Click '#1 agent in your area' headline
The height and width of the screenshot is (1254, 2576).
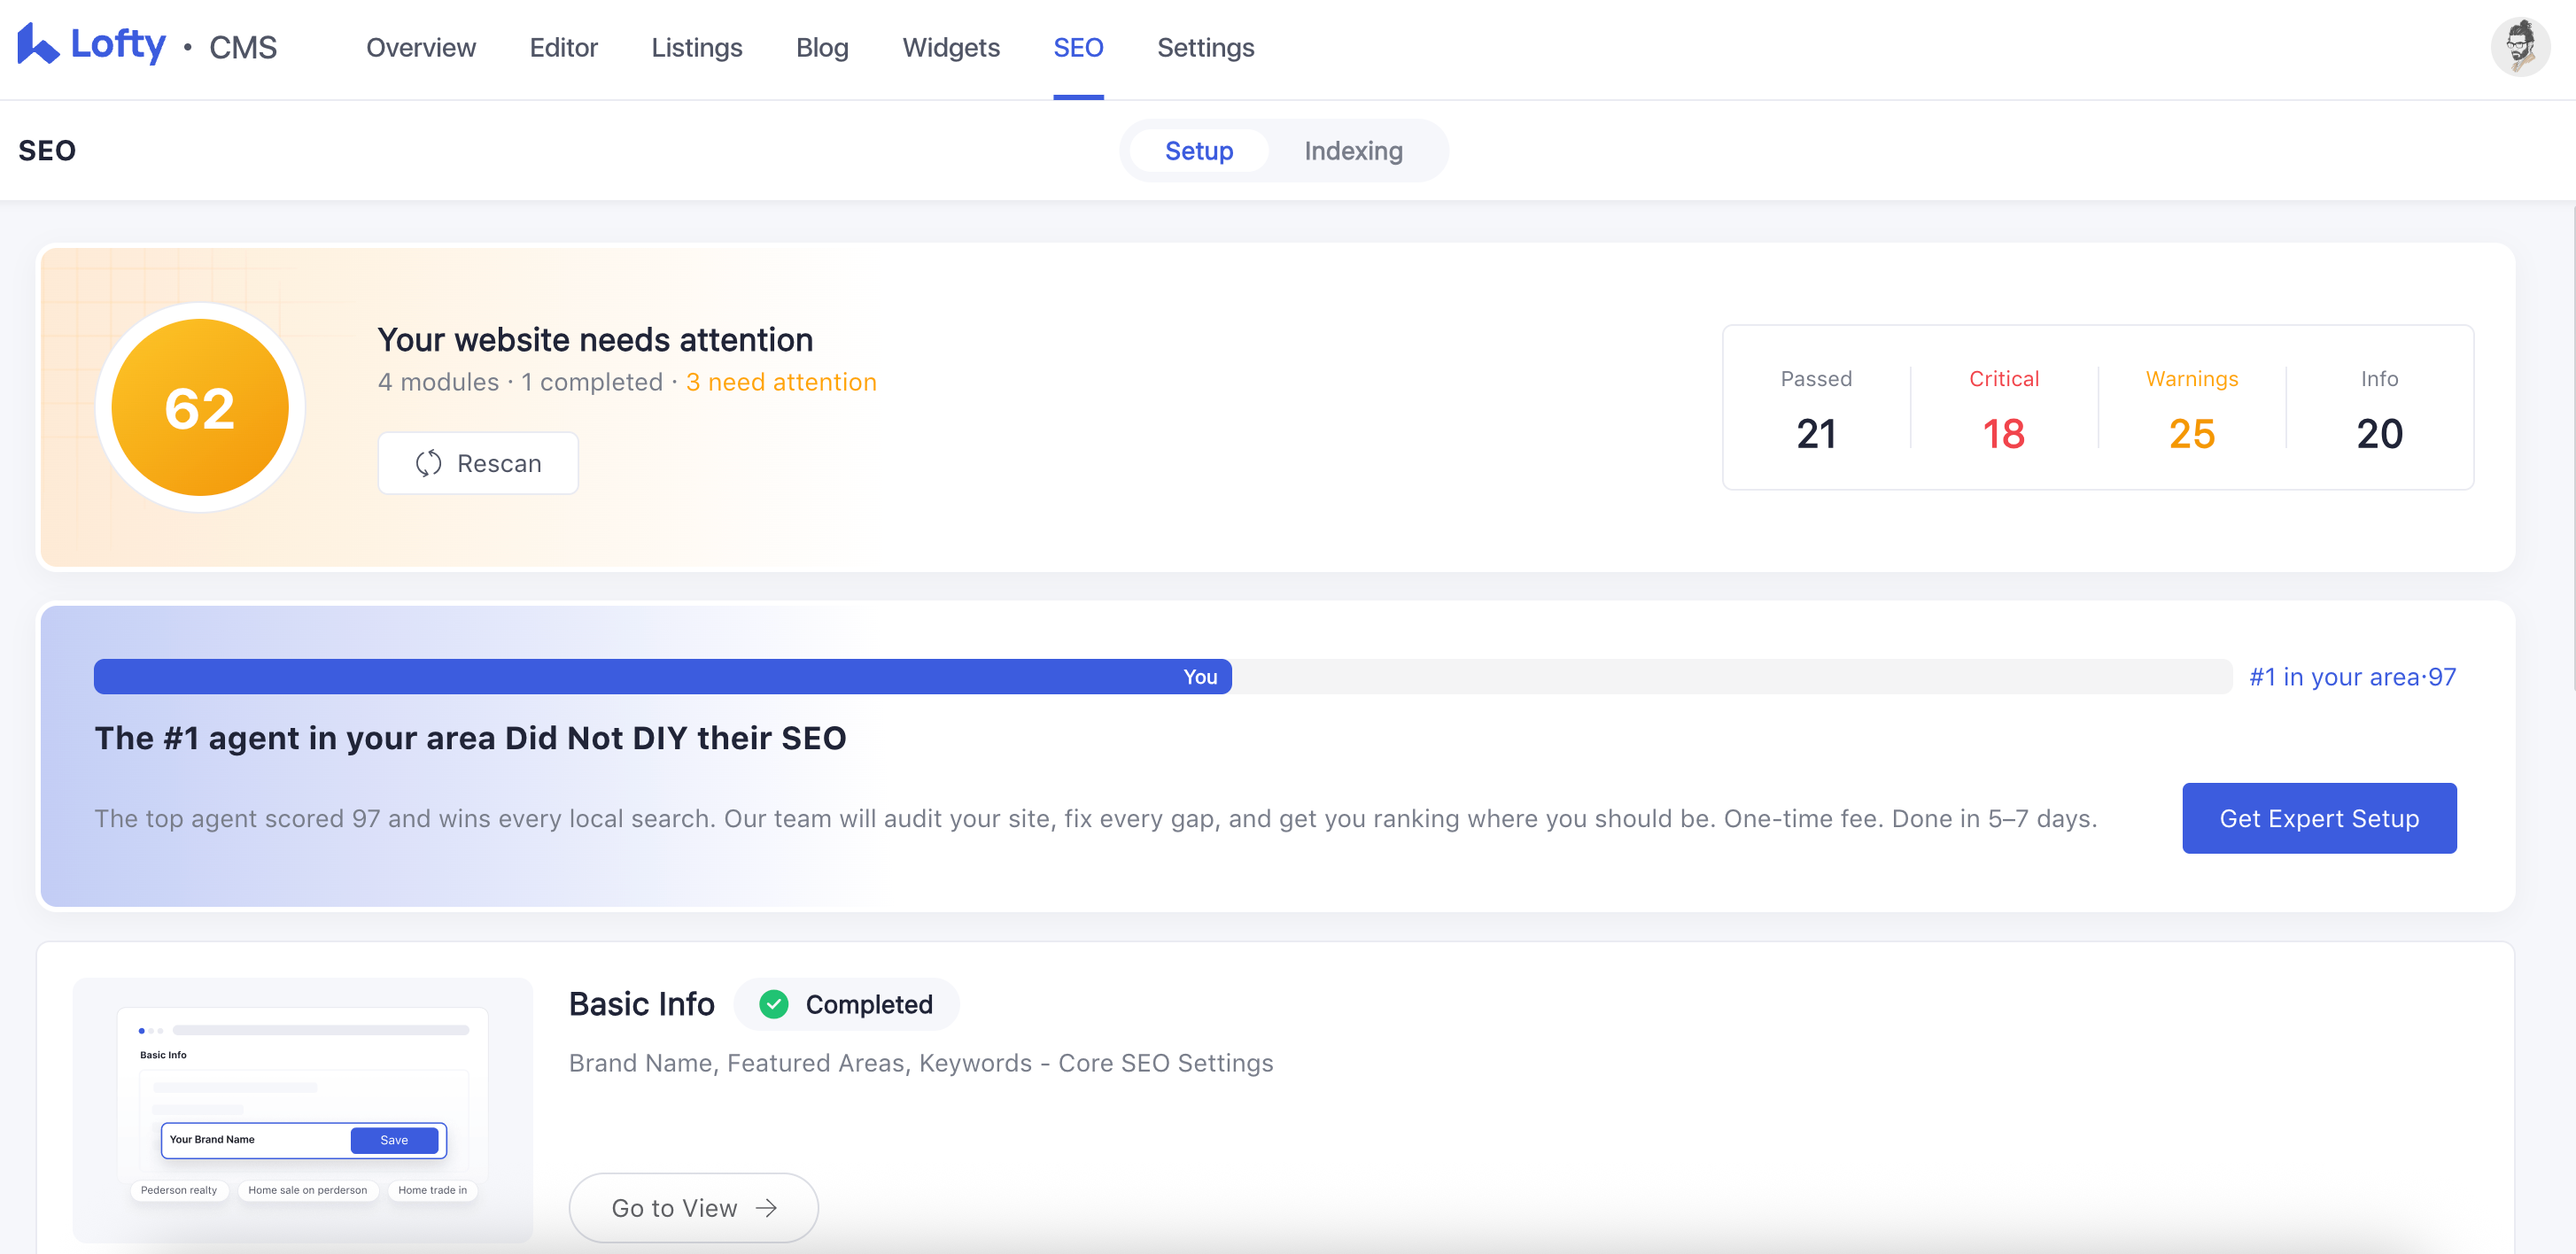470,738
